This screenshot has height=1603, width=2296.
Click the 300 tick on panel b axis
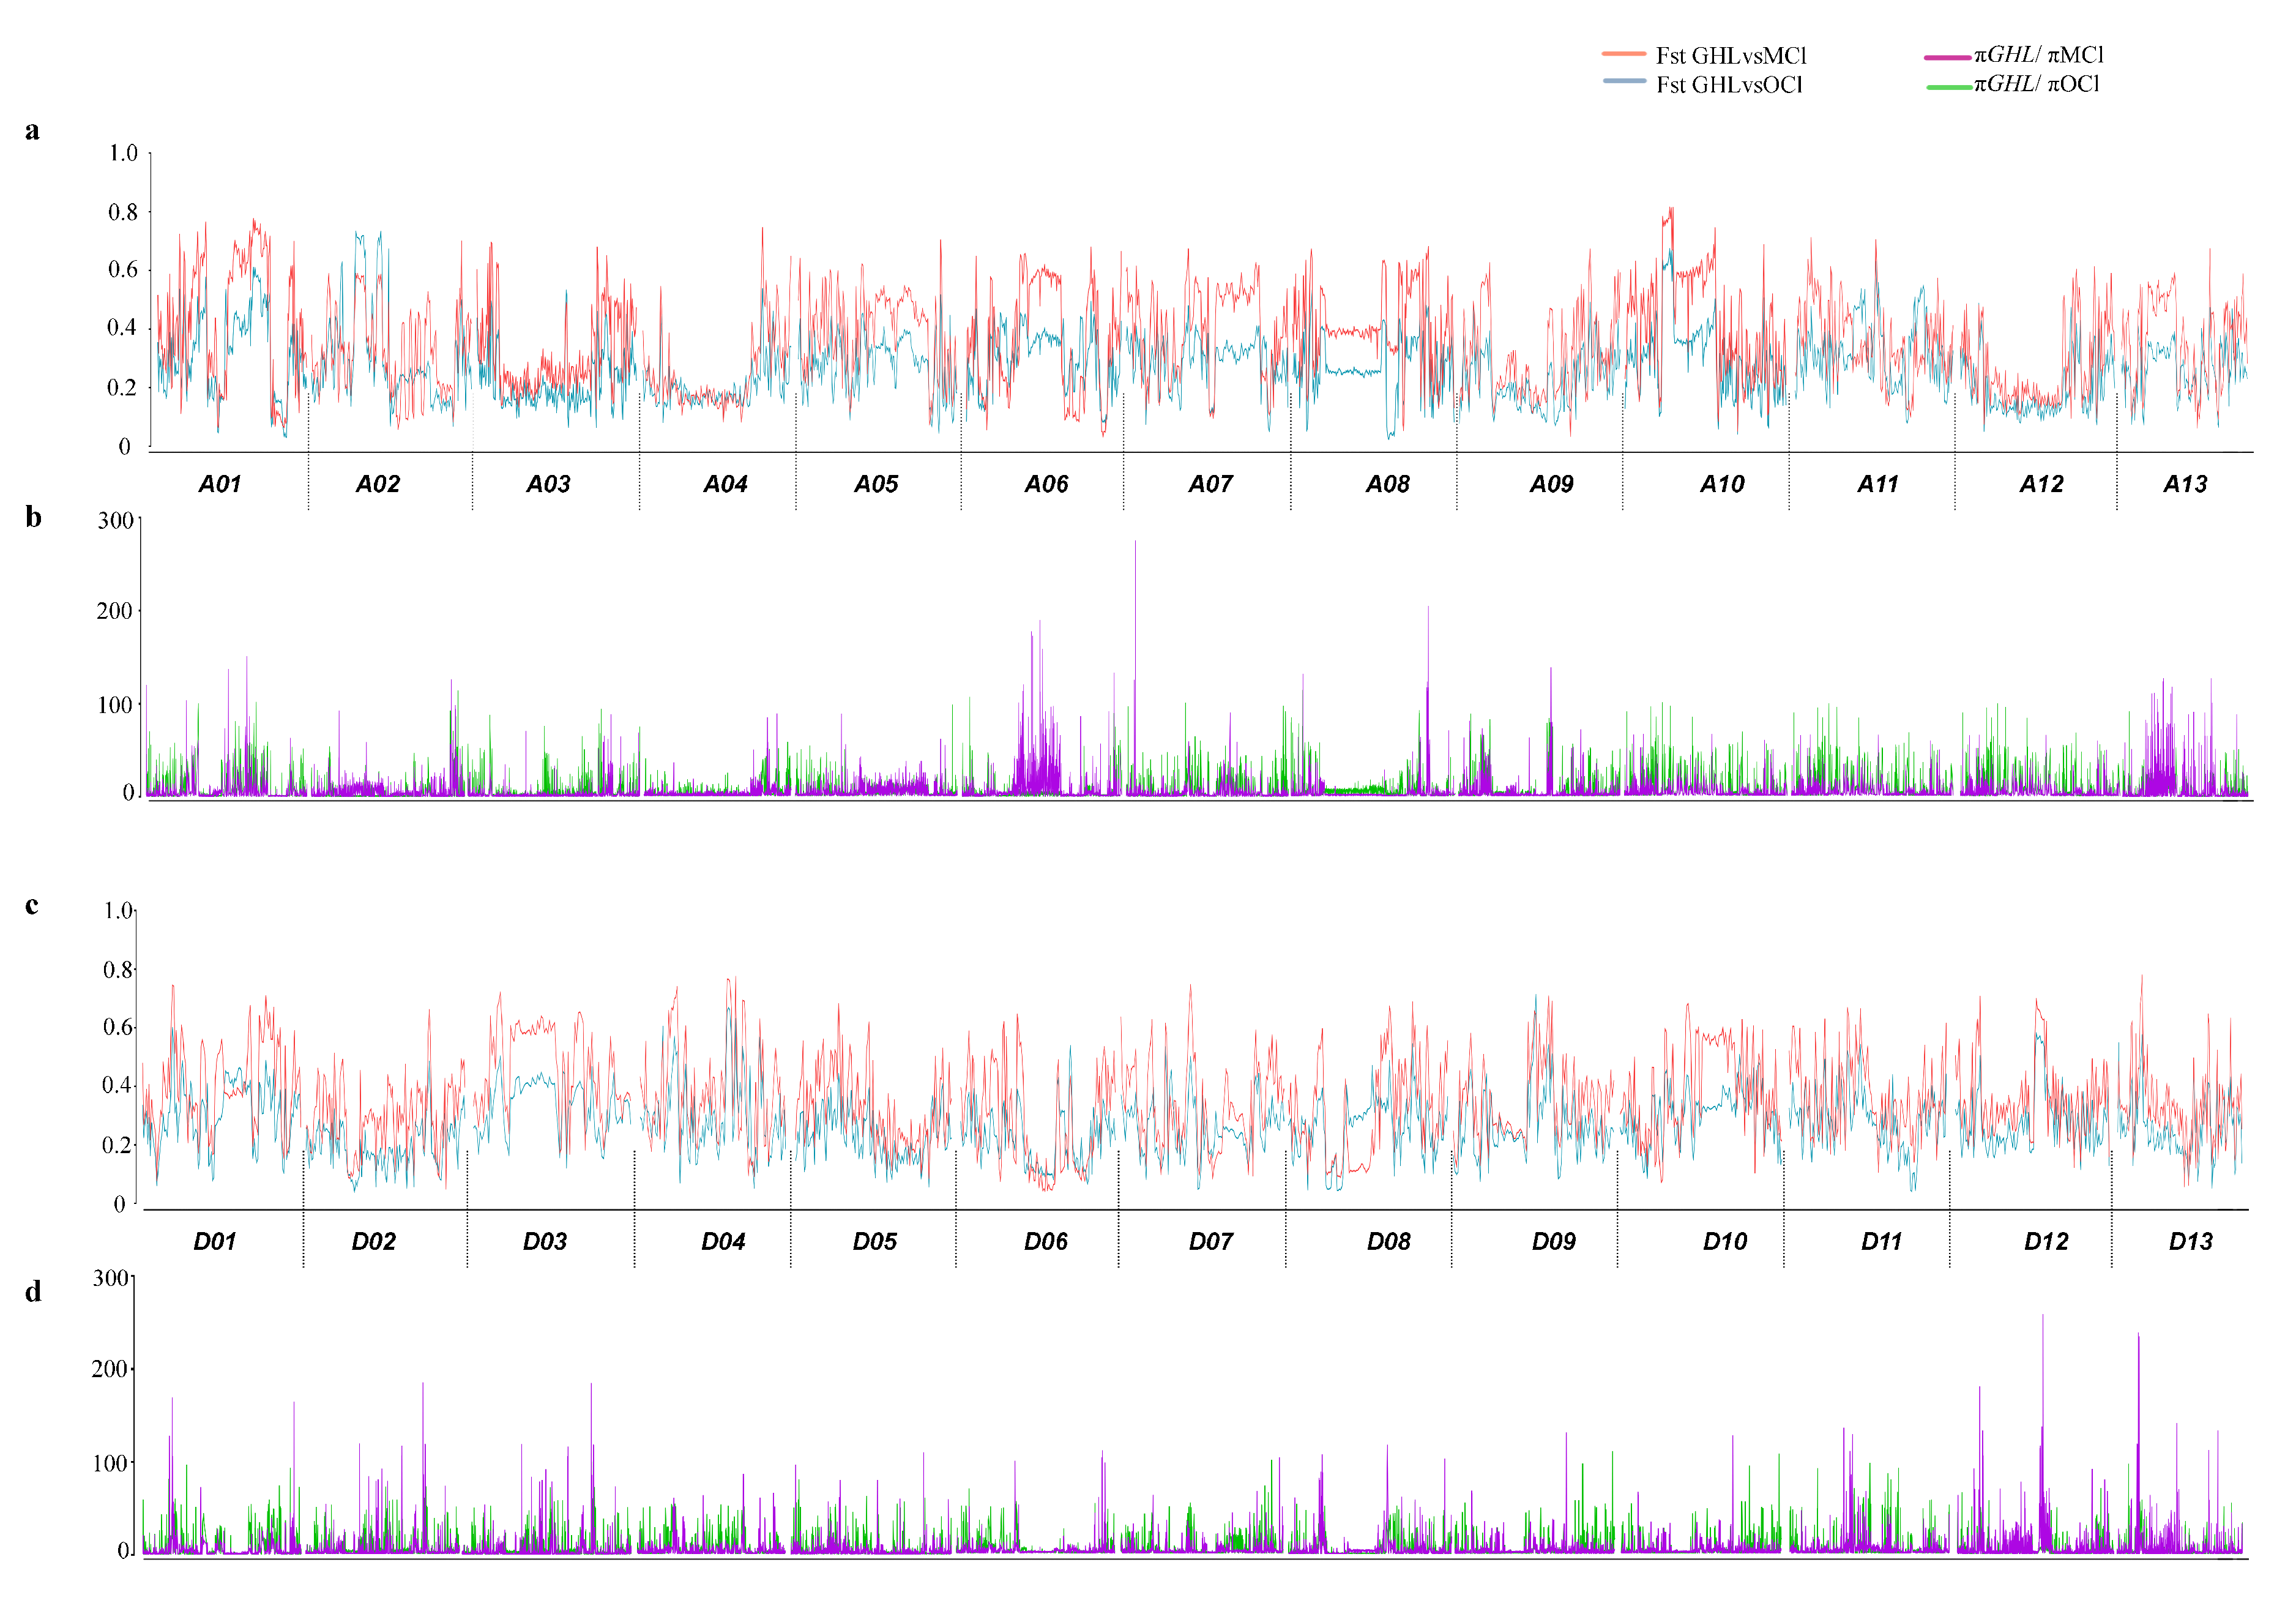pos(115,521)
